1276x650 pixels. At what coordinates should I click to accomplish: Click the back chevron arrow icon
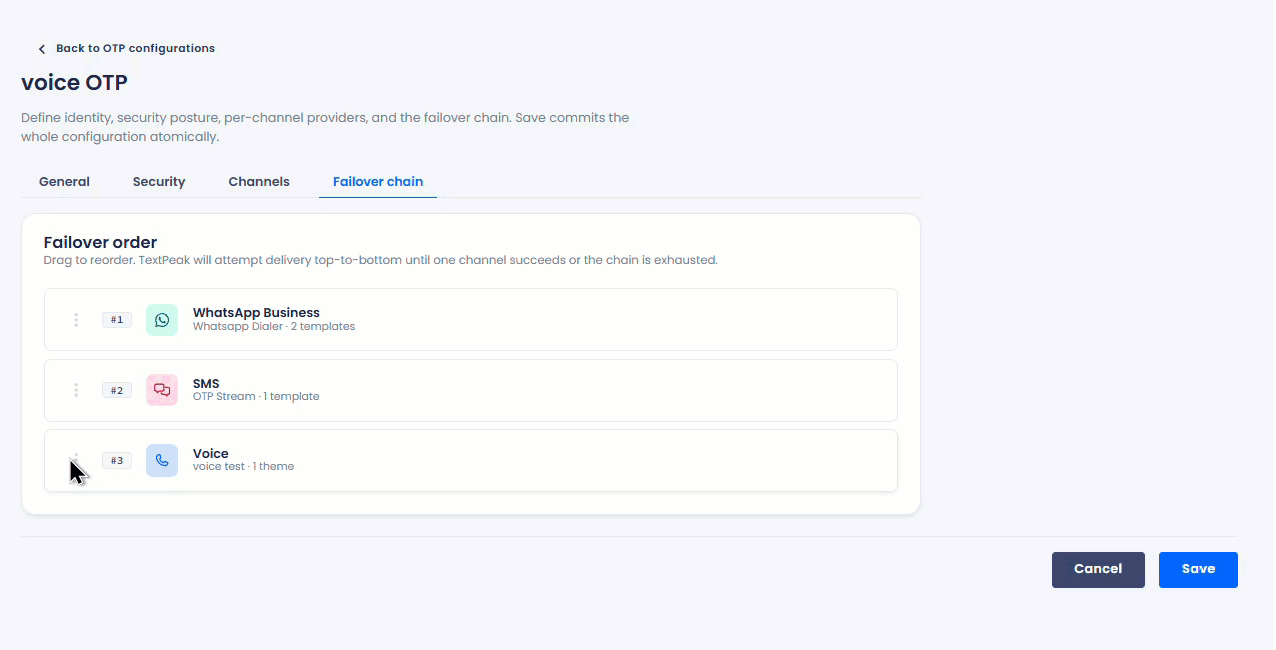[x=42, y=49]
